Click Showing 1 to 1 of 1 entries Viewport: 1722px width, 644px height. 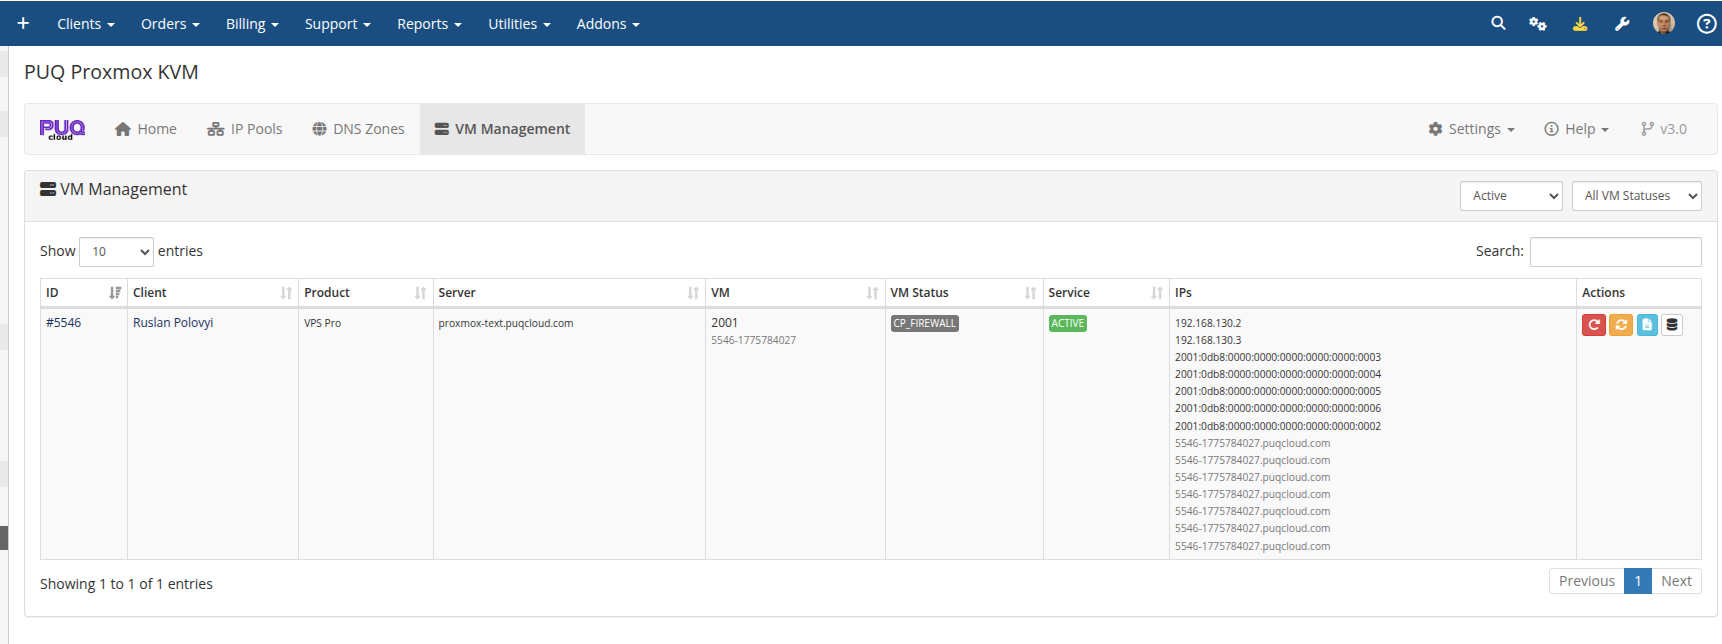pos(126,584)
